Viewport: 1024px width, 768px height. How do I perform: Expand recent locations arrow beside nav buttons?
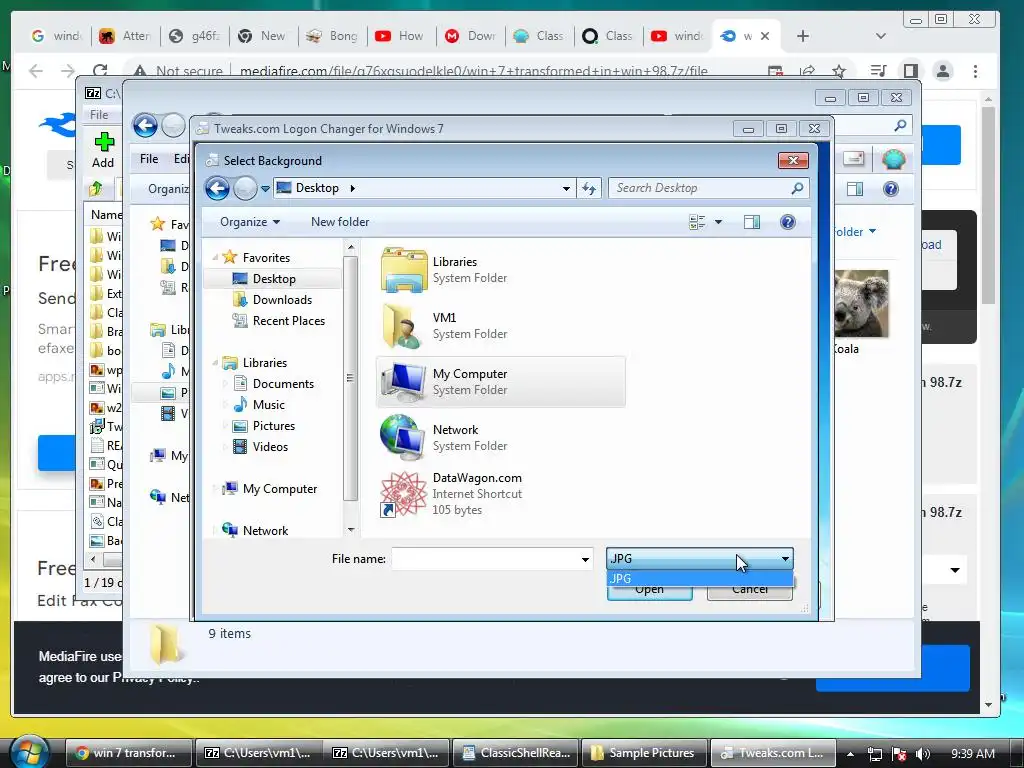265,189
